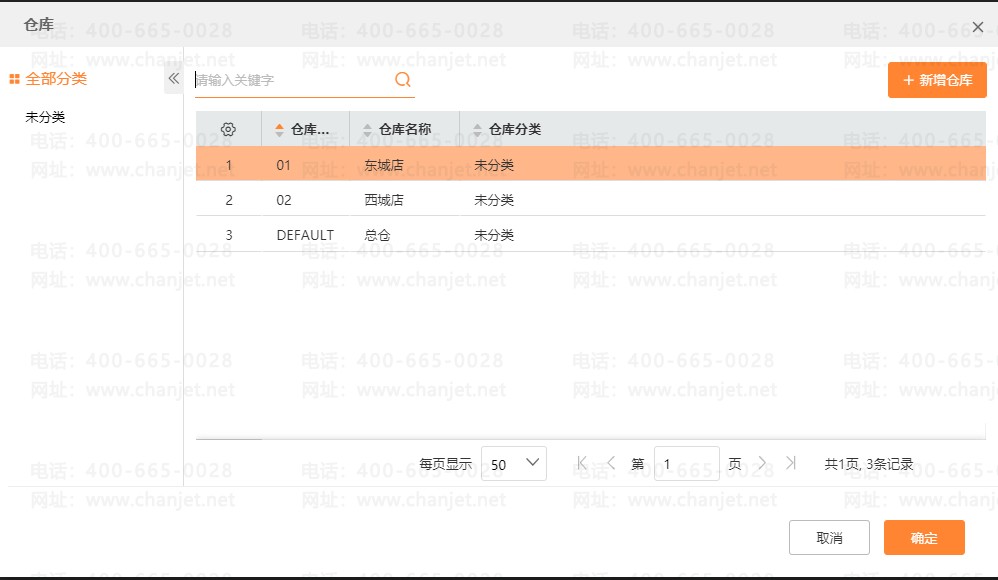Select the 西城店 warehouse row
Image resolution: width=998 pixels, height=580 pixels.
pos(385,200)
